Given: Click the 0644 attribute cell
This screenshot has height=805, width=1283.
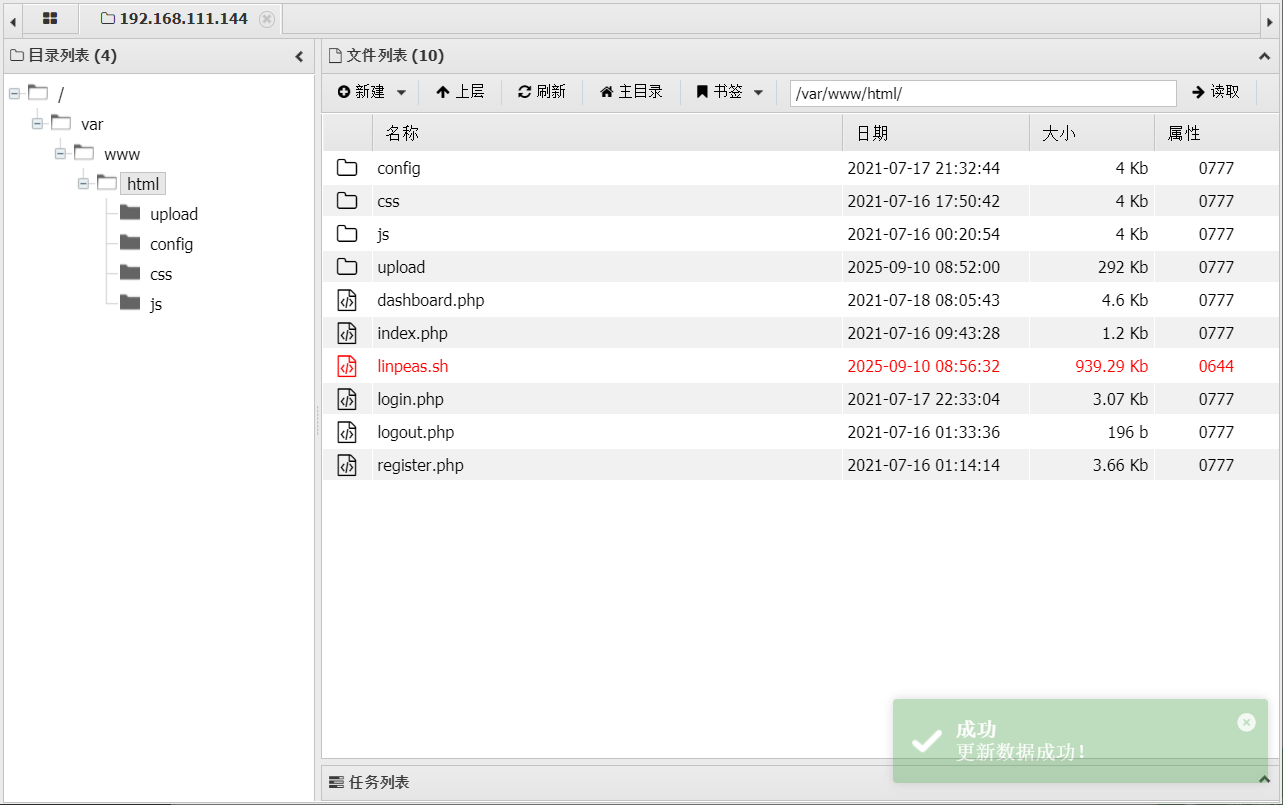Looking at the screenshot, I should (x=1216, y=366).
